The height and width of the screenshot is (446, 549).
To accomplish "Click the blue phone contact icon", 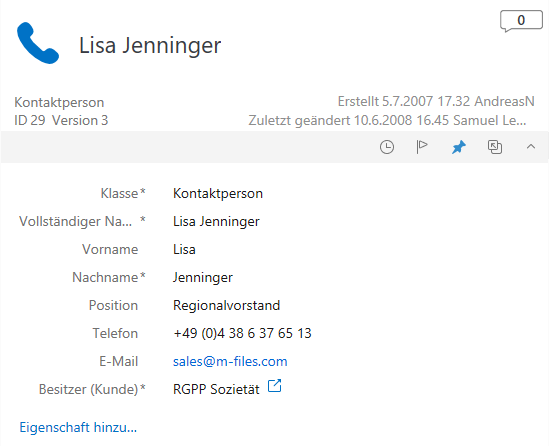I will point(38,43).
